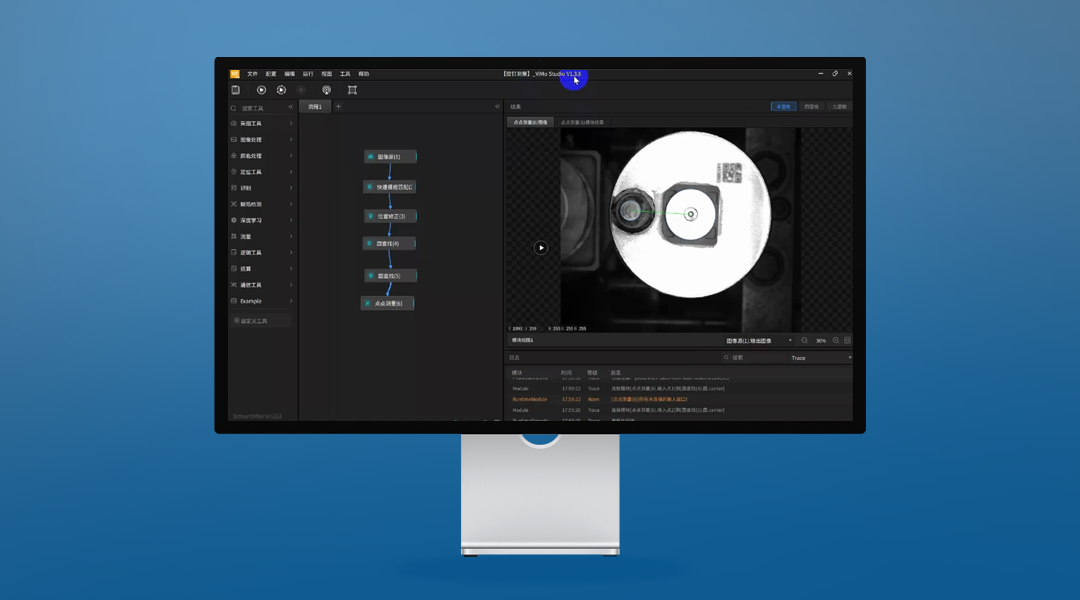The height and width of the screenshot is (600, 1080).
Task: Click the square frame toolbar icon
Action: pyautogui.click(x=352, y=90)
